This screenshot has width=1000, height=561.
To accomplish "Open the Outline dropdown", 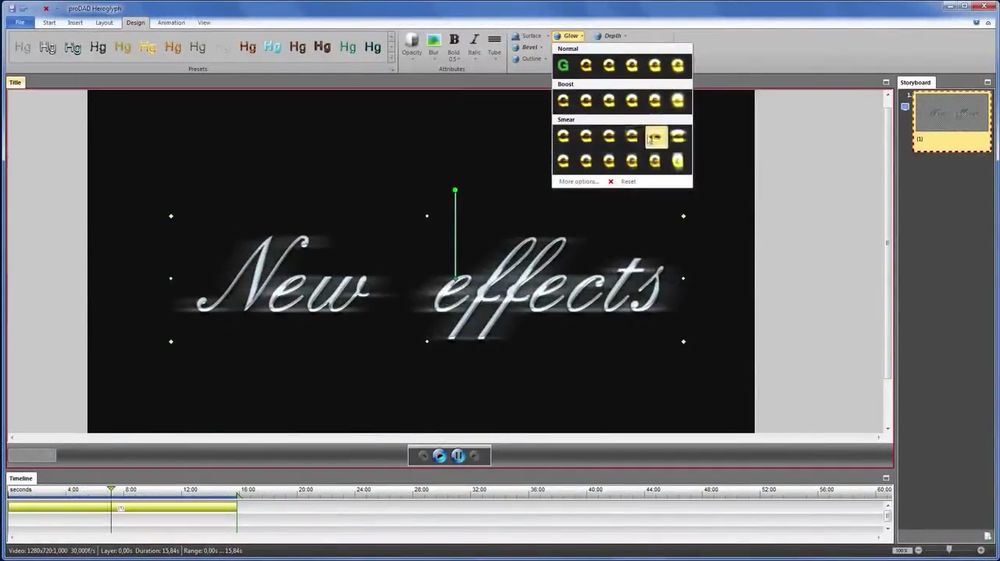I will tap(531, 59).
